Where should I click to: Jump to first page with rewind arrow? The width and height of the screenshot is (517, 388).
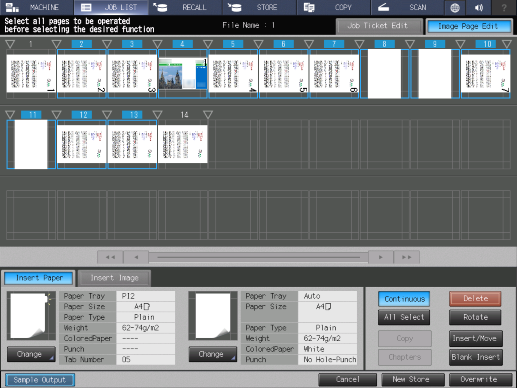tap(110, 257)
